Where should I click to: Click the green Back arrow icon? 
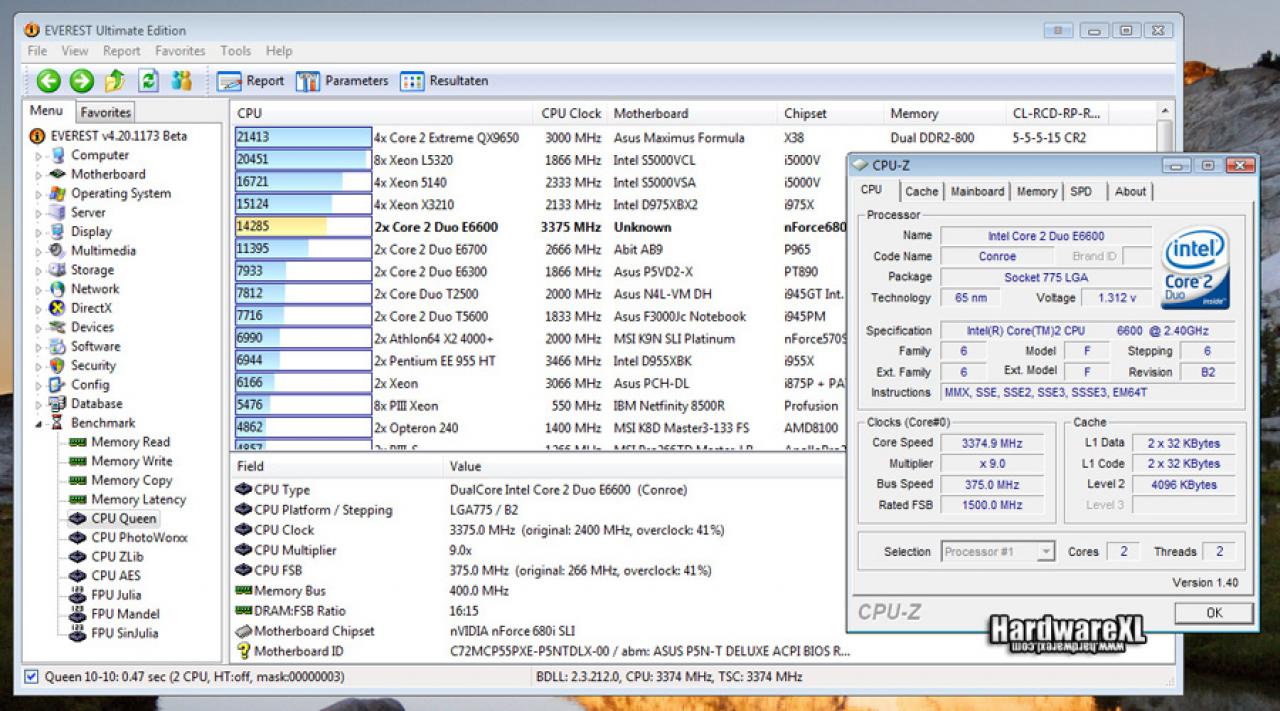[49, 81]
